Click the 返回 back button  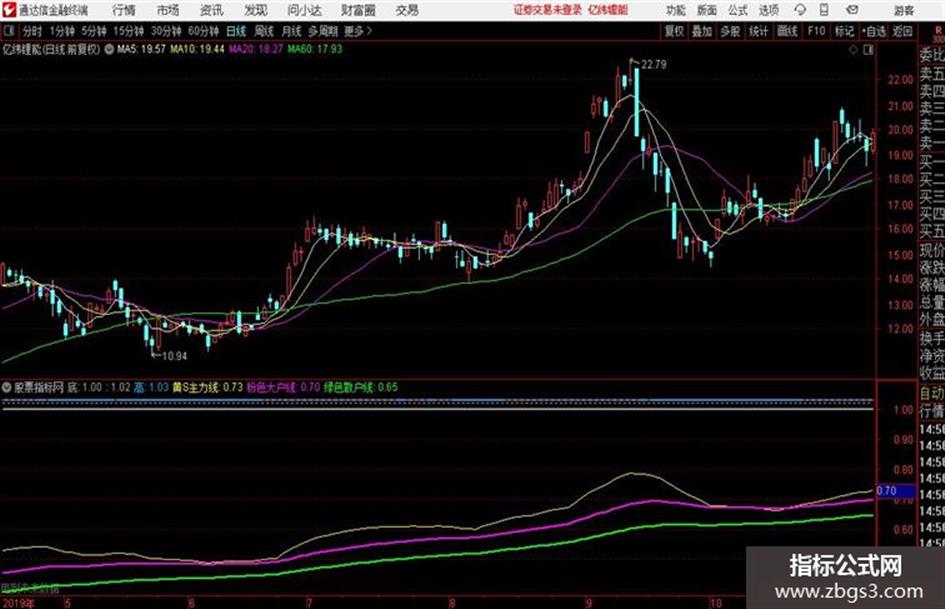(902, 31)
